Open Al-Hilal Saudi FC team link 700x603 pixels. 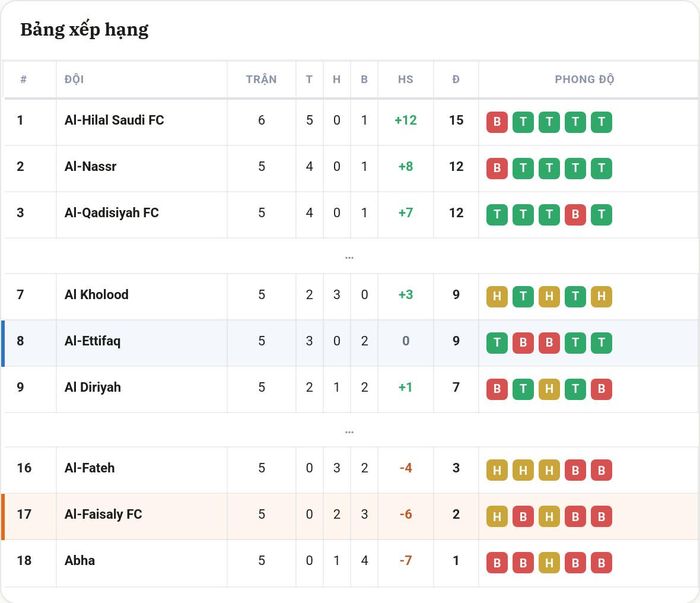114,120
